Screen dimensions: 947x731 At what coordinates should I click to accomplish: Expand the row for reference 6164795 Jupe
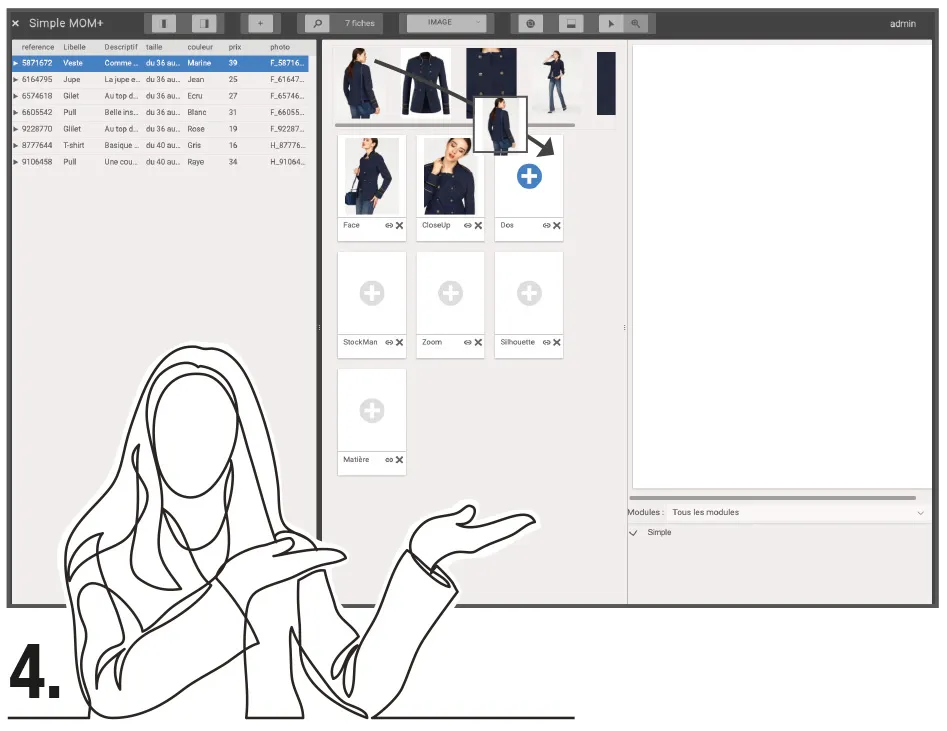tap(15, 79)
